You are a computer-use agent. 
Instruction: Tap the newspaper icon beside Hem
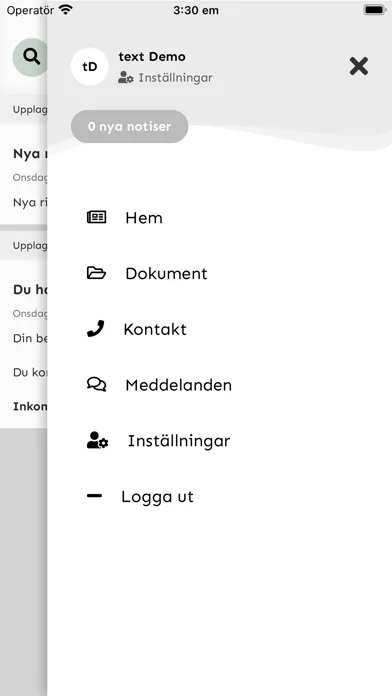pos(96,217)
